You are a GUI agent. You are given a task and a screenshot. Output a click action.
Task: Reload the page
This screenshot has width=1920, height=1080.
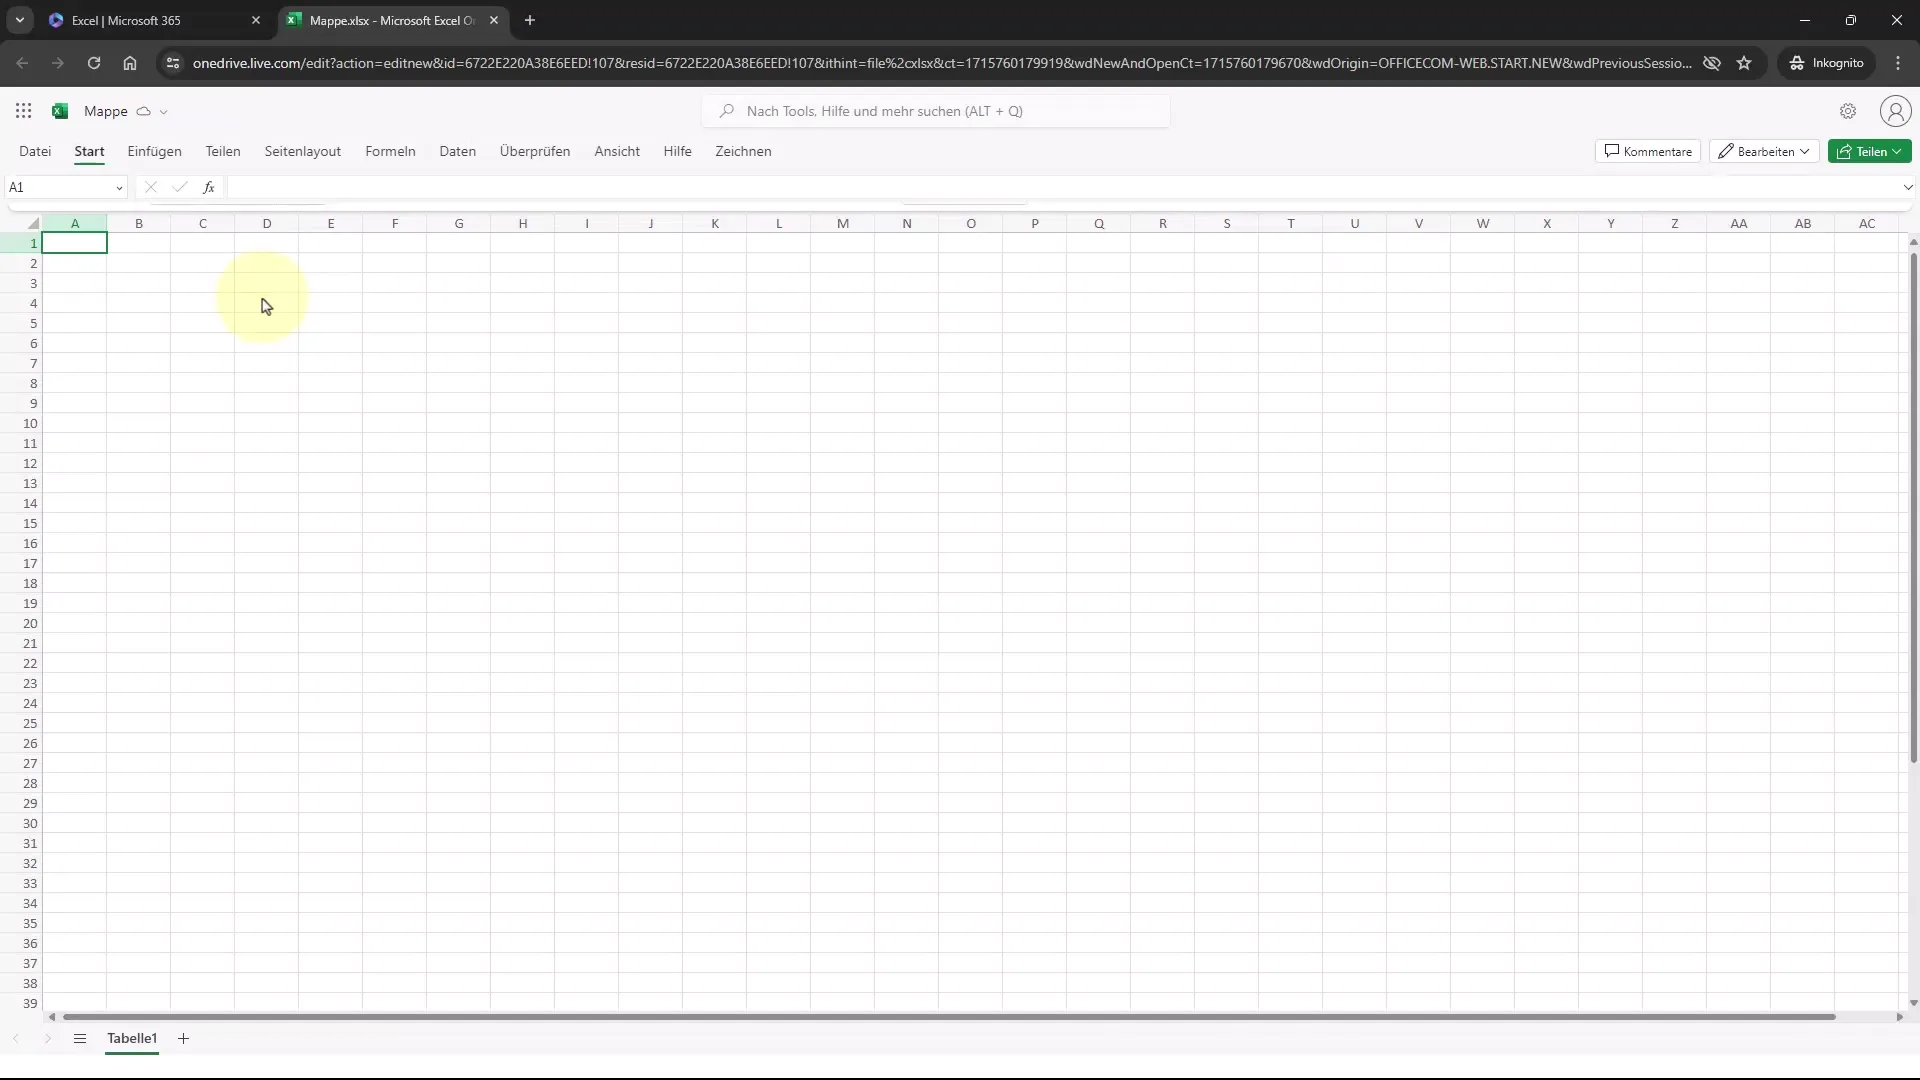(x=94, y=63)
